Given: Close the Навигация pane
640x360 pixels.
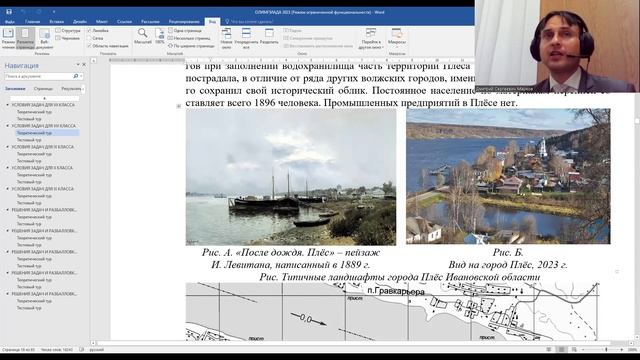Looking at the screenshot, I should [84, 65].
